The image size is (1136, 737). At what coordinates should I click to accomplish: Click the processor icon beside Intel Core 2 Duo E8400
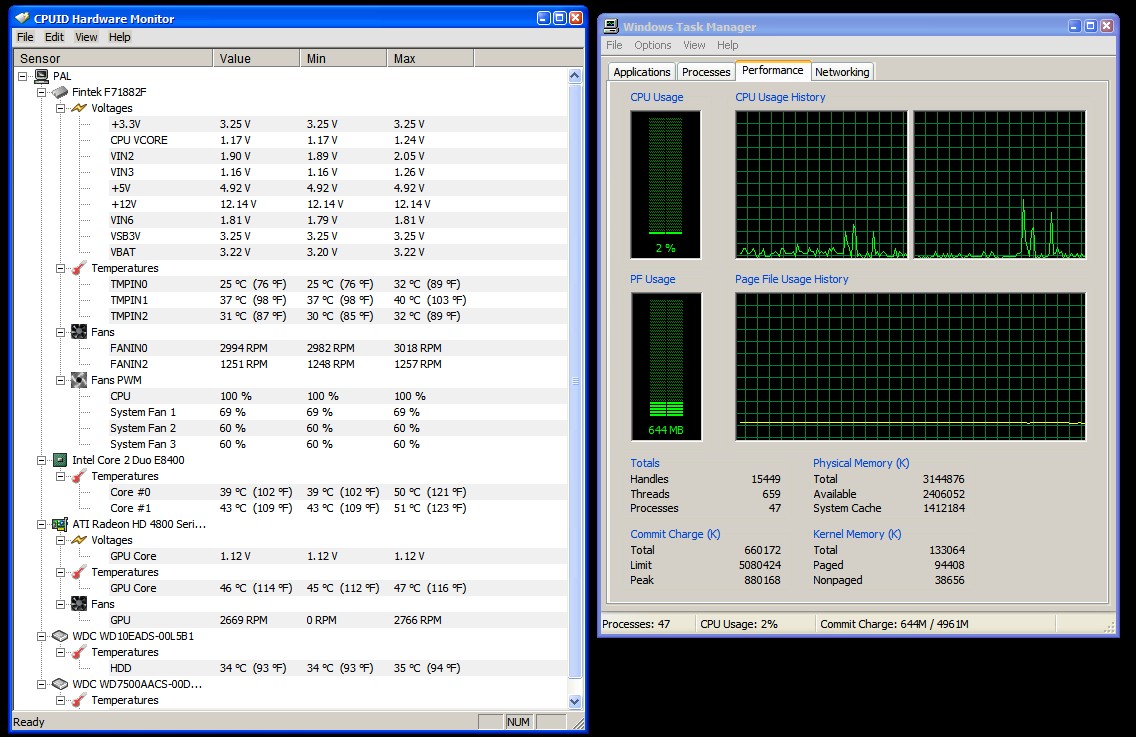(x=60, y=460)
